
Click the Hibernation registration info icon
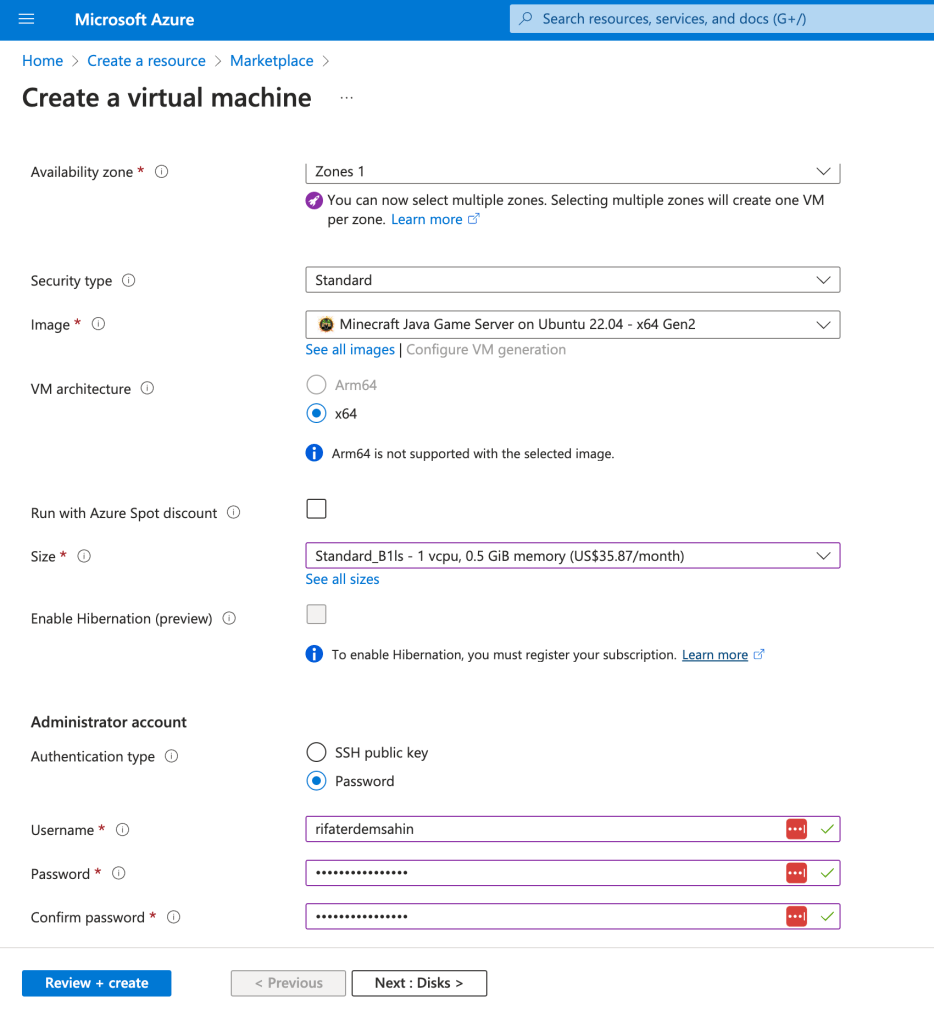[x=314, y=654]
